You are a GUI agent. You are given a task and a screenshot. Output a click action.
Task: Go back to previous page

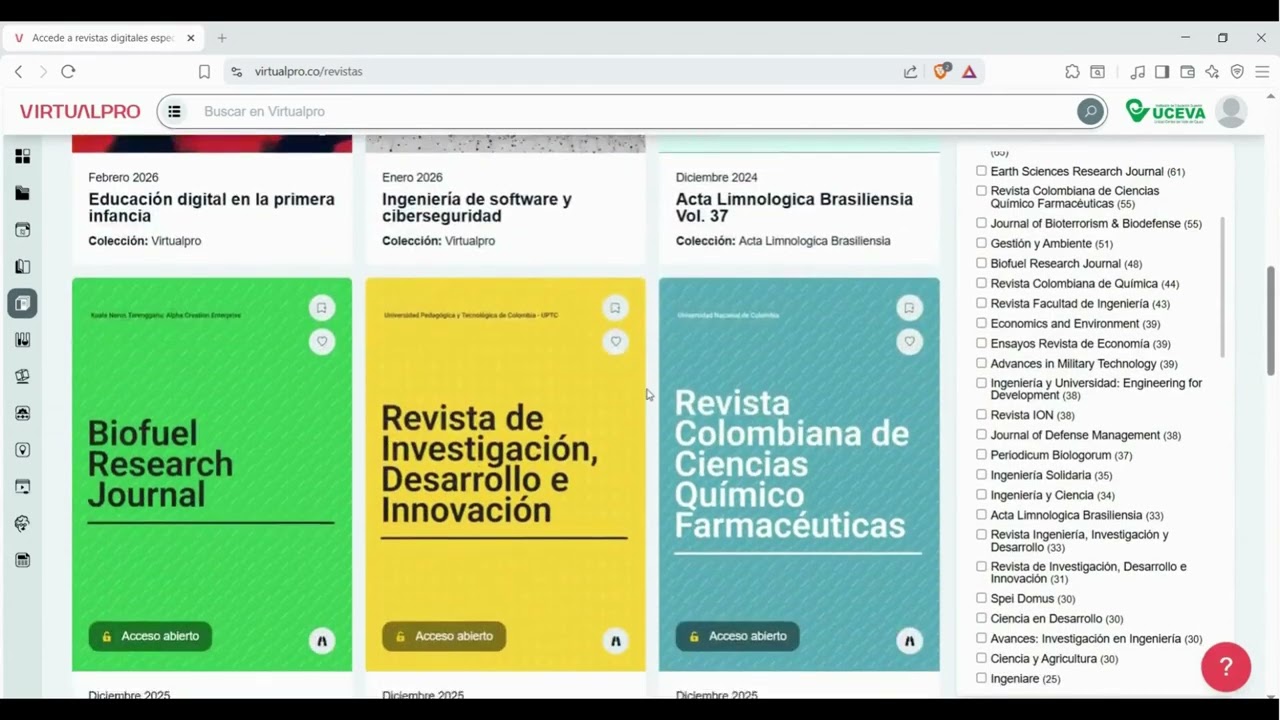coord(18,72)
